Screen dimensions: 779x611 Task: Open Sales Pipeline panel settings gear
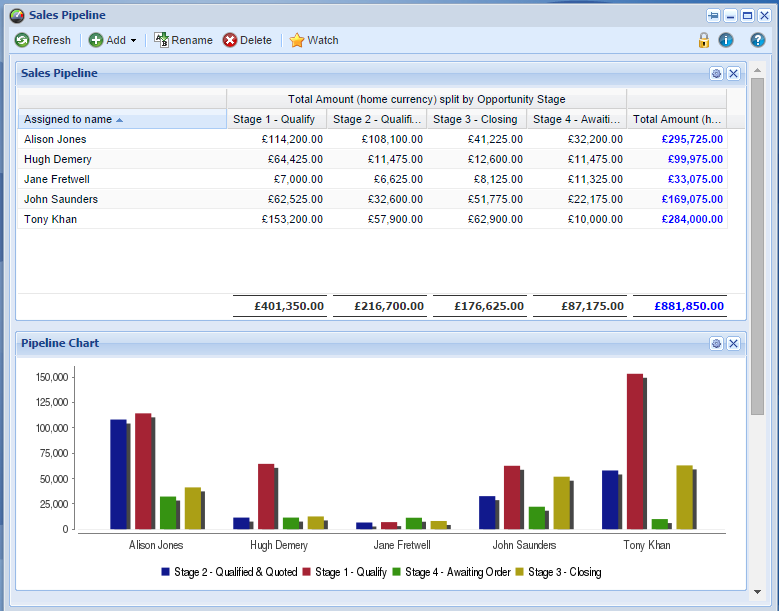716,74
